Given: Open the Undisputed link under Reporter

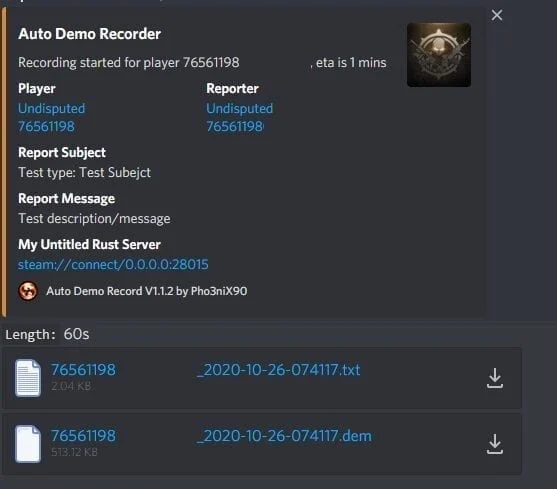Looking at the screenshot, I should pyautogui.click(x=240, y=108).
